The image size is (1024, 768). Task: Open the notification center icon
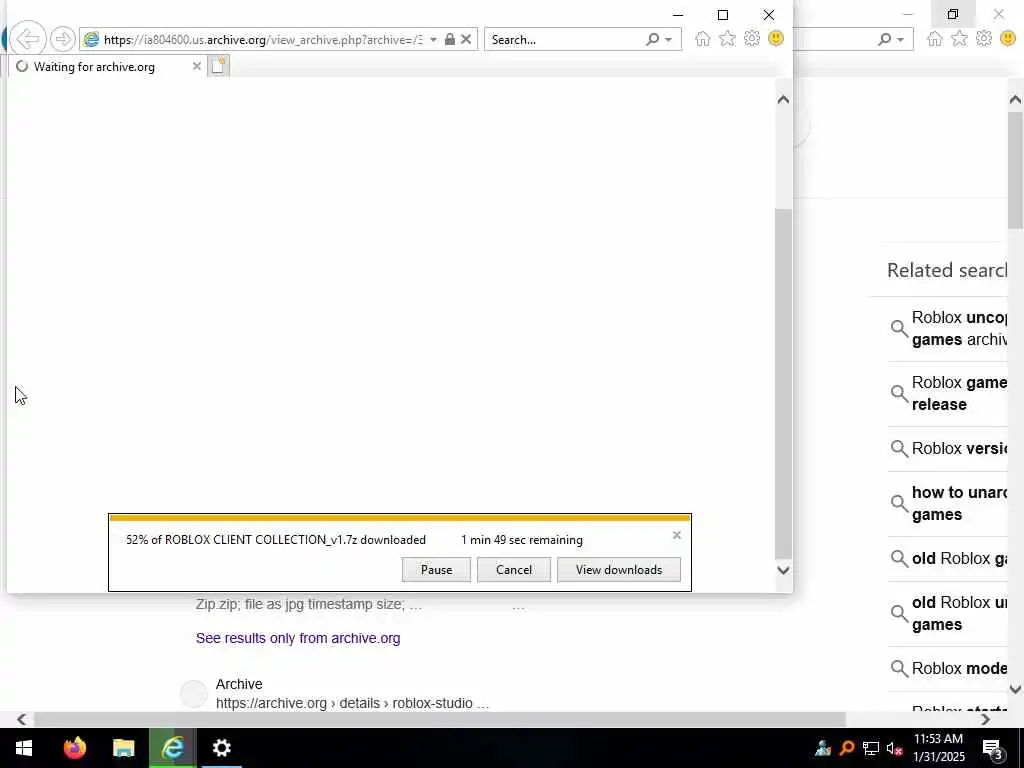click(x=993, y=749)
